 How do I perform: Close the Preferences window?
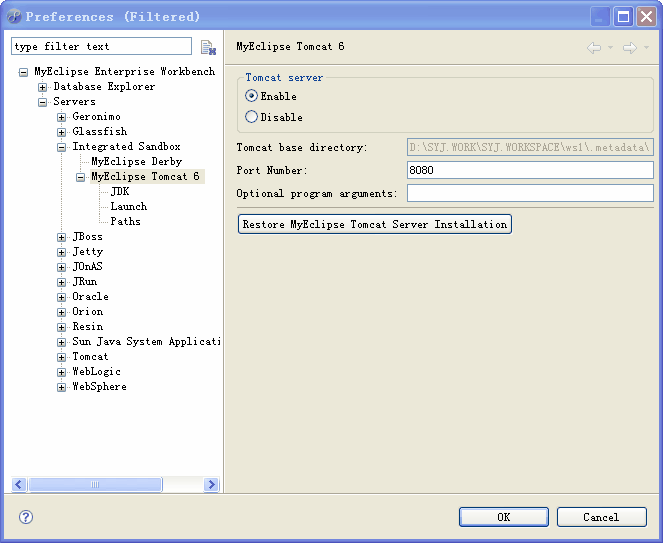coord(646,17)
